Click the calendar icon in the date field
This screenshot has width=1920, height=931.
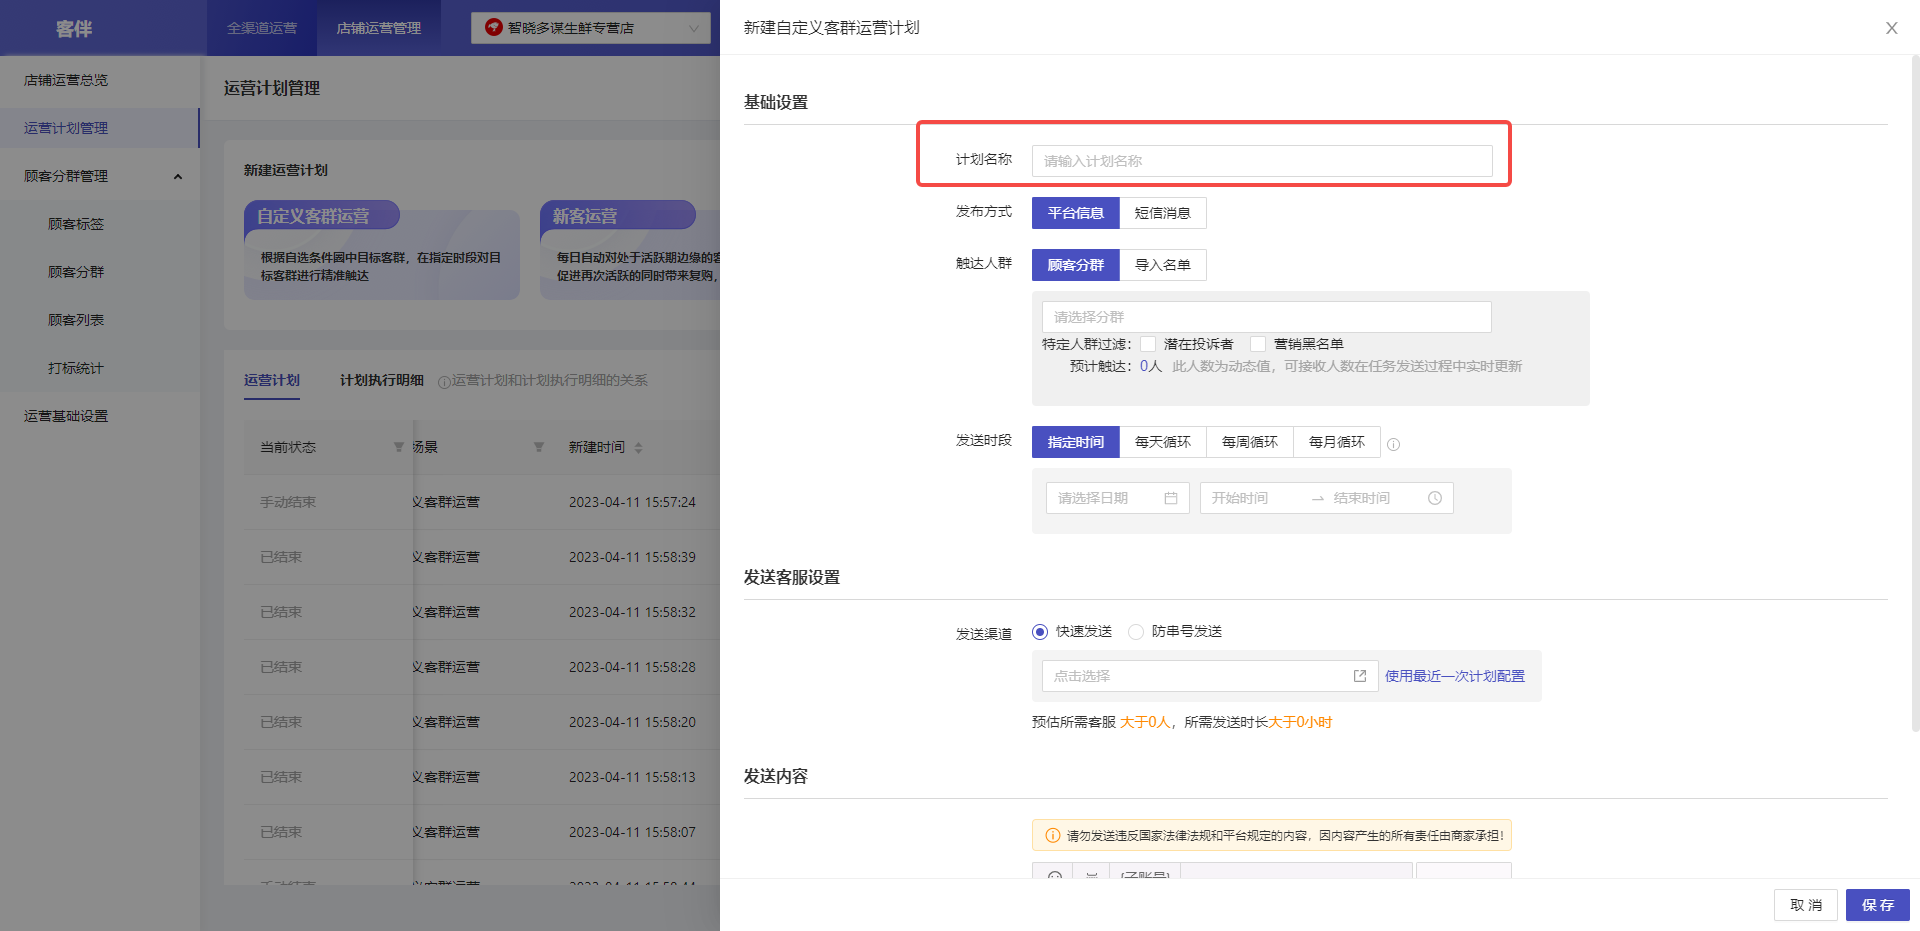coord(1171,498)
